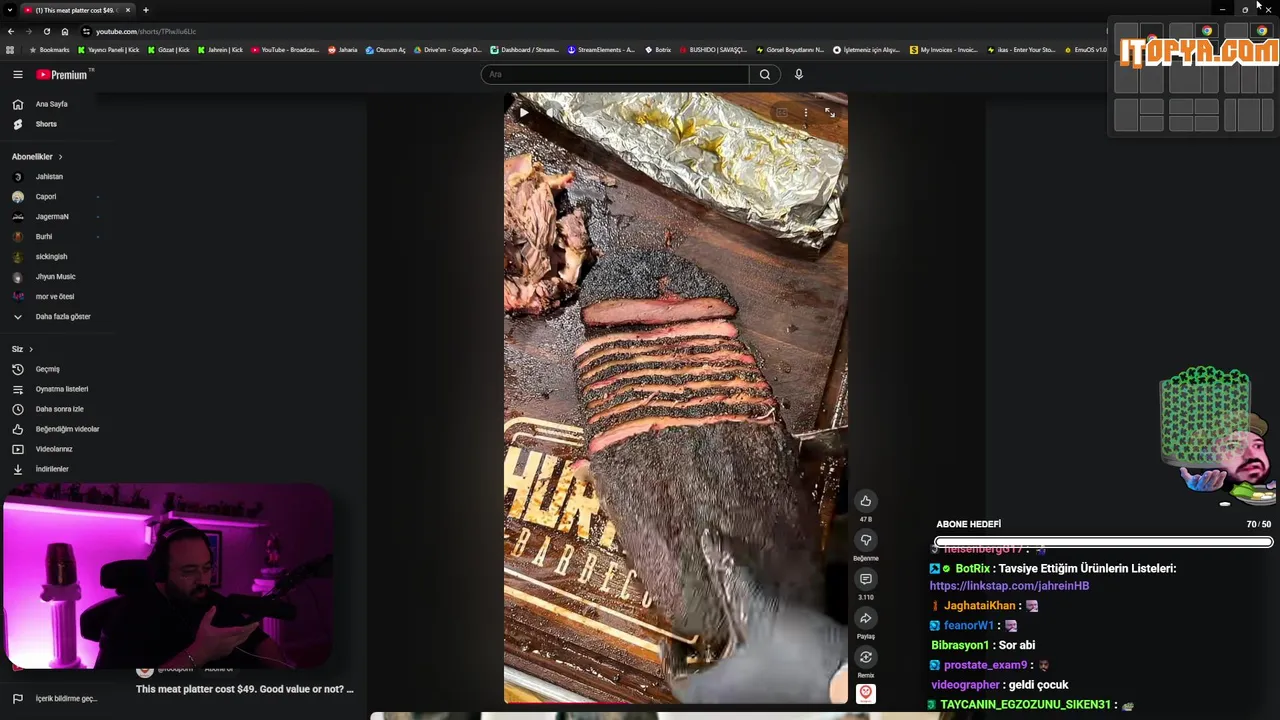The width and height of the screenshot is (1280, 720).
Task: Click linkstap.com/jahreinHB link in chat
Action: tap(1009, 586)
